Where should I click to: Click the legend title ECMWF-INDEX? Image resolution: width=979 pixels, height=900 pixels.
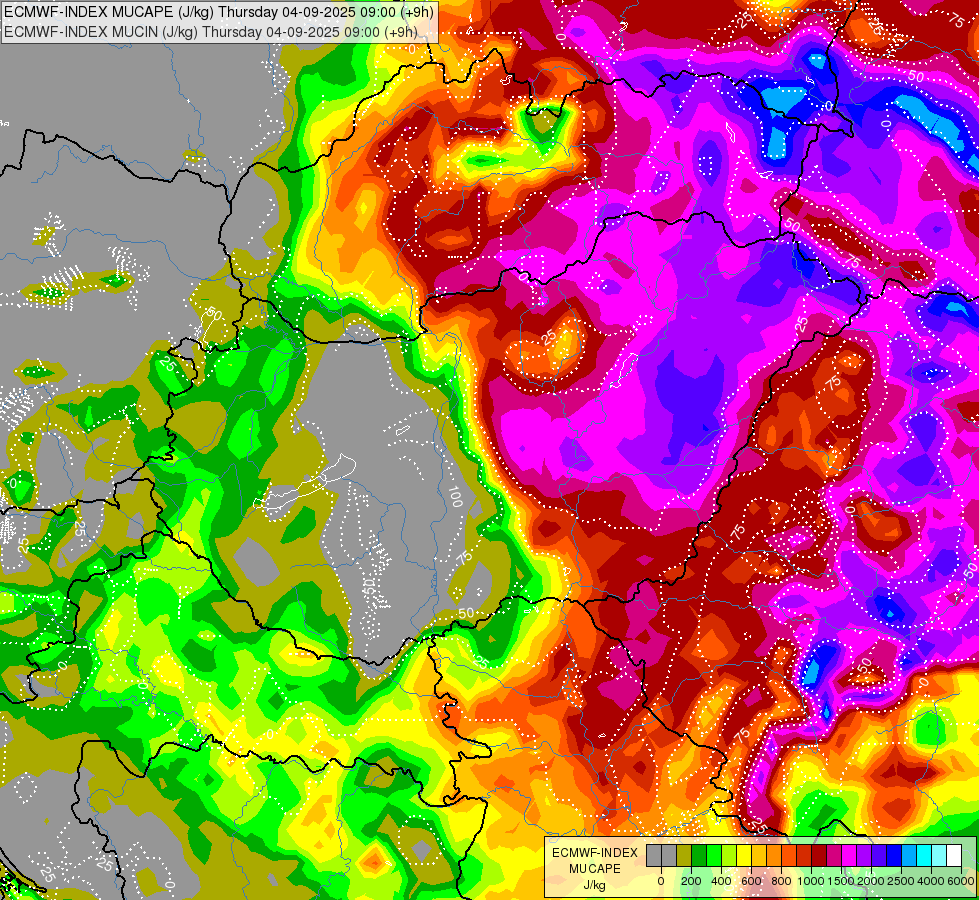(595, 853)
